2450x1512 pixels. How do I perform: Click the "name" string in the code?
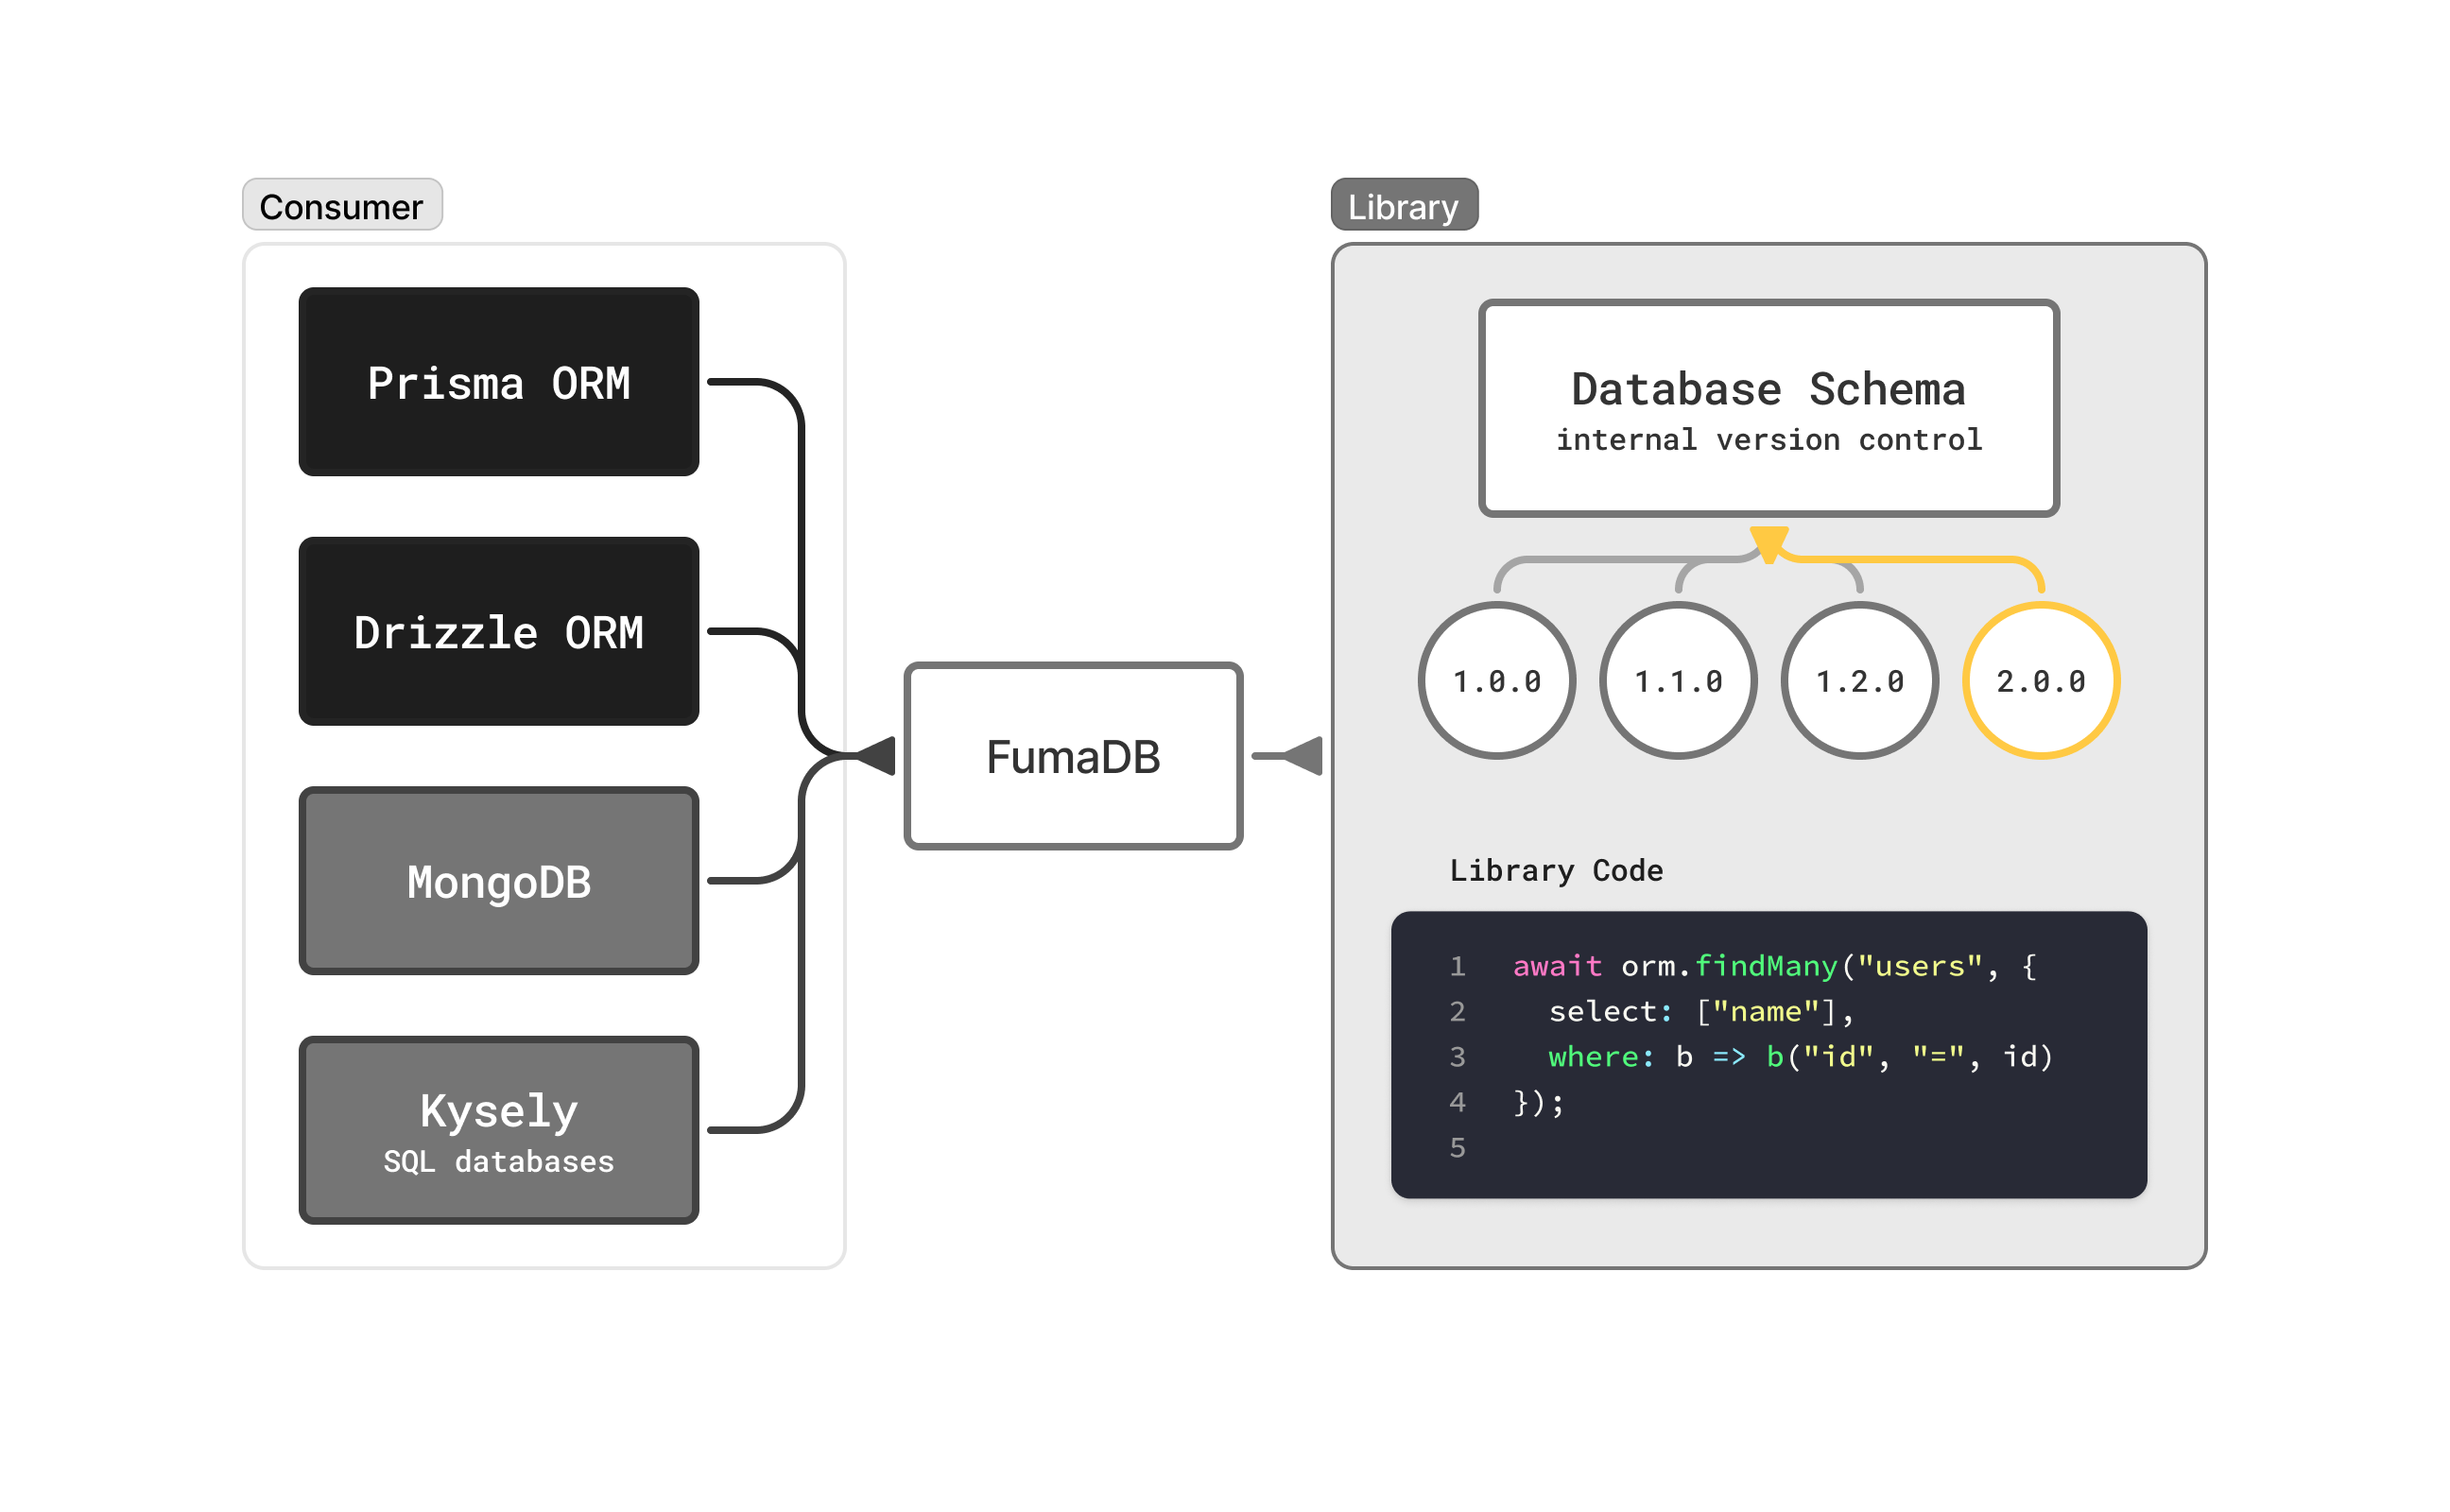(1767, 1012)
